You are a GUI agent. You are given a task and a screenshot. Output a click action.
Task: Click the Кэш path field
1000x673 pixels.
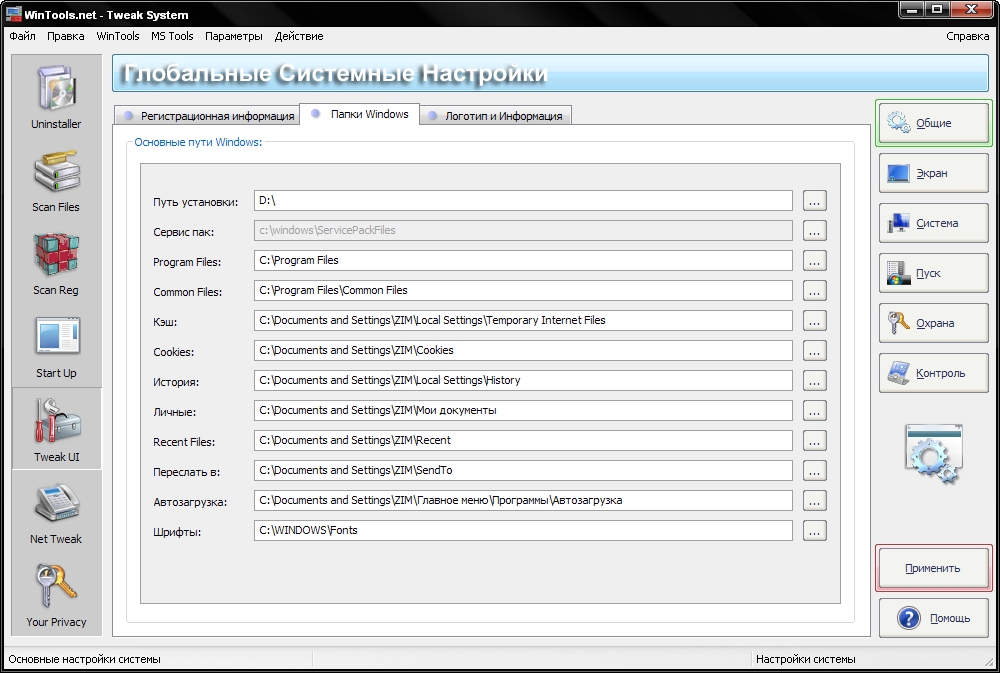[523, 320]
